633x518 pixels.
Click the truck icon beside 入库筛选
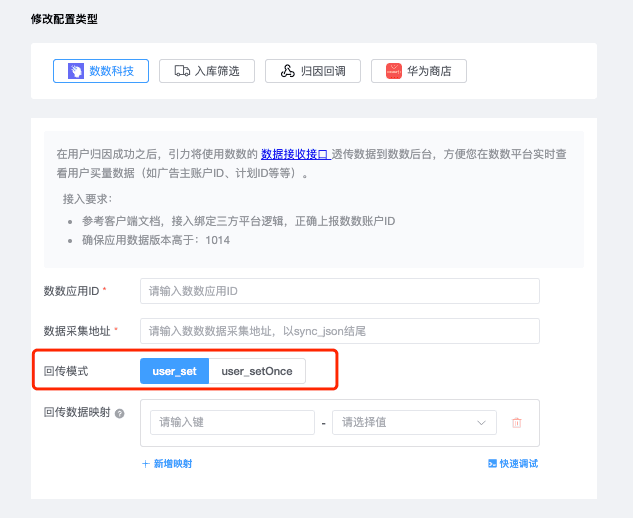click(182, 71)
